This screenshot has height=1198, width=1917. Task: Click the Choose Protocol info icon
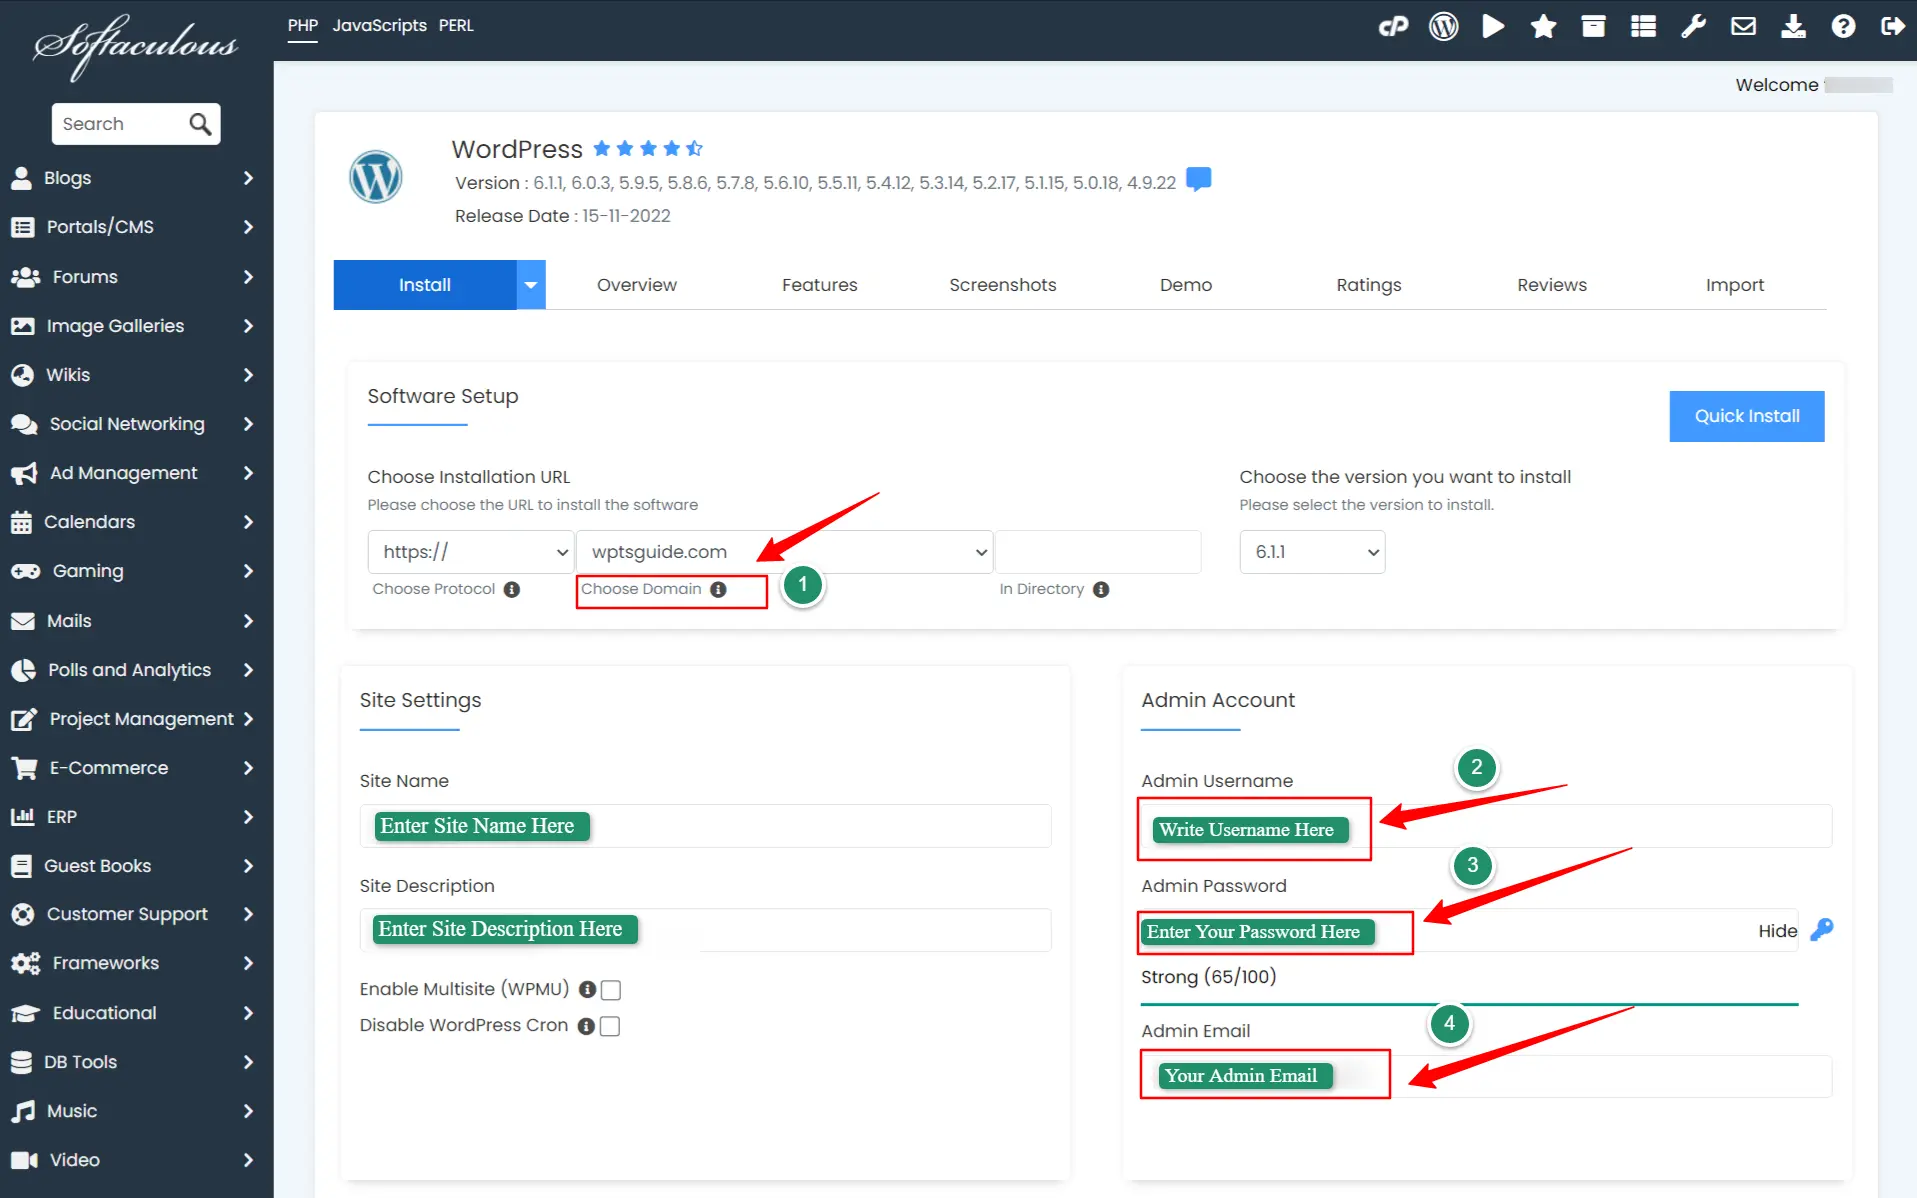(512, 590)
